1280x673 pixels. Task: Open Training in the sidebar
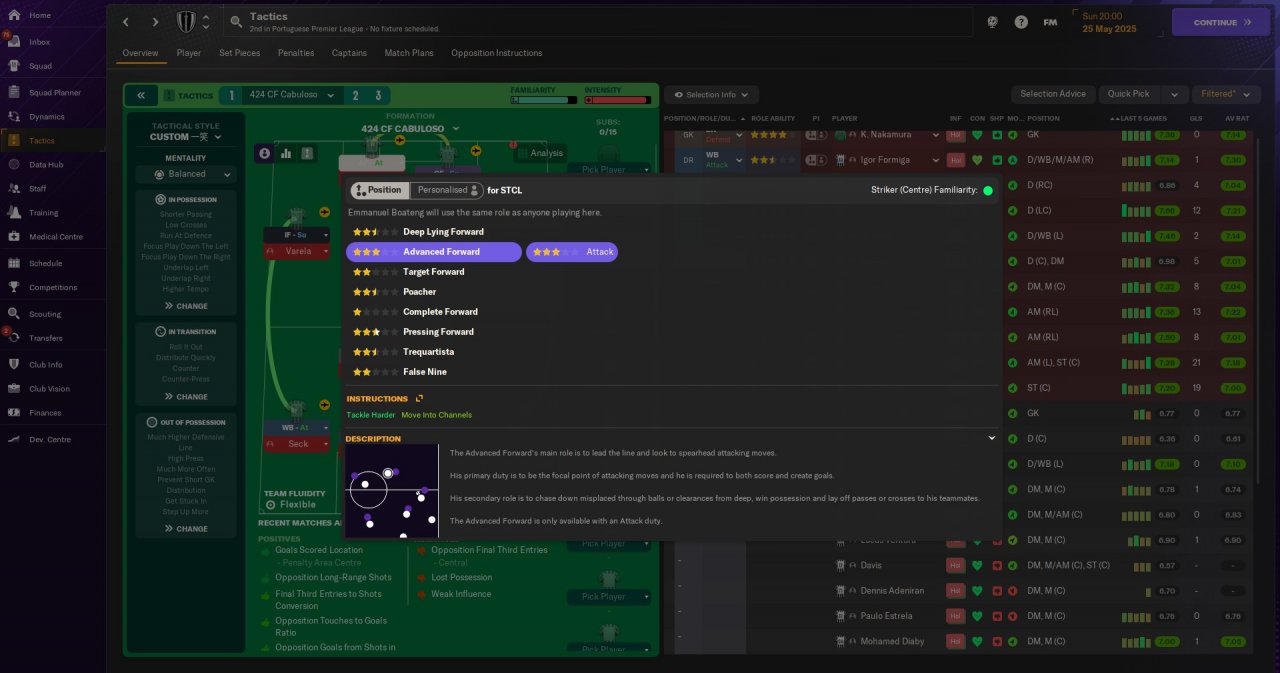coord(43,212)
